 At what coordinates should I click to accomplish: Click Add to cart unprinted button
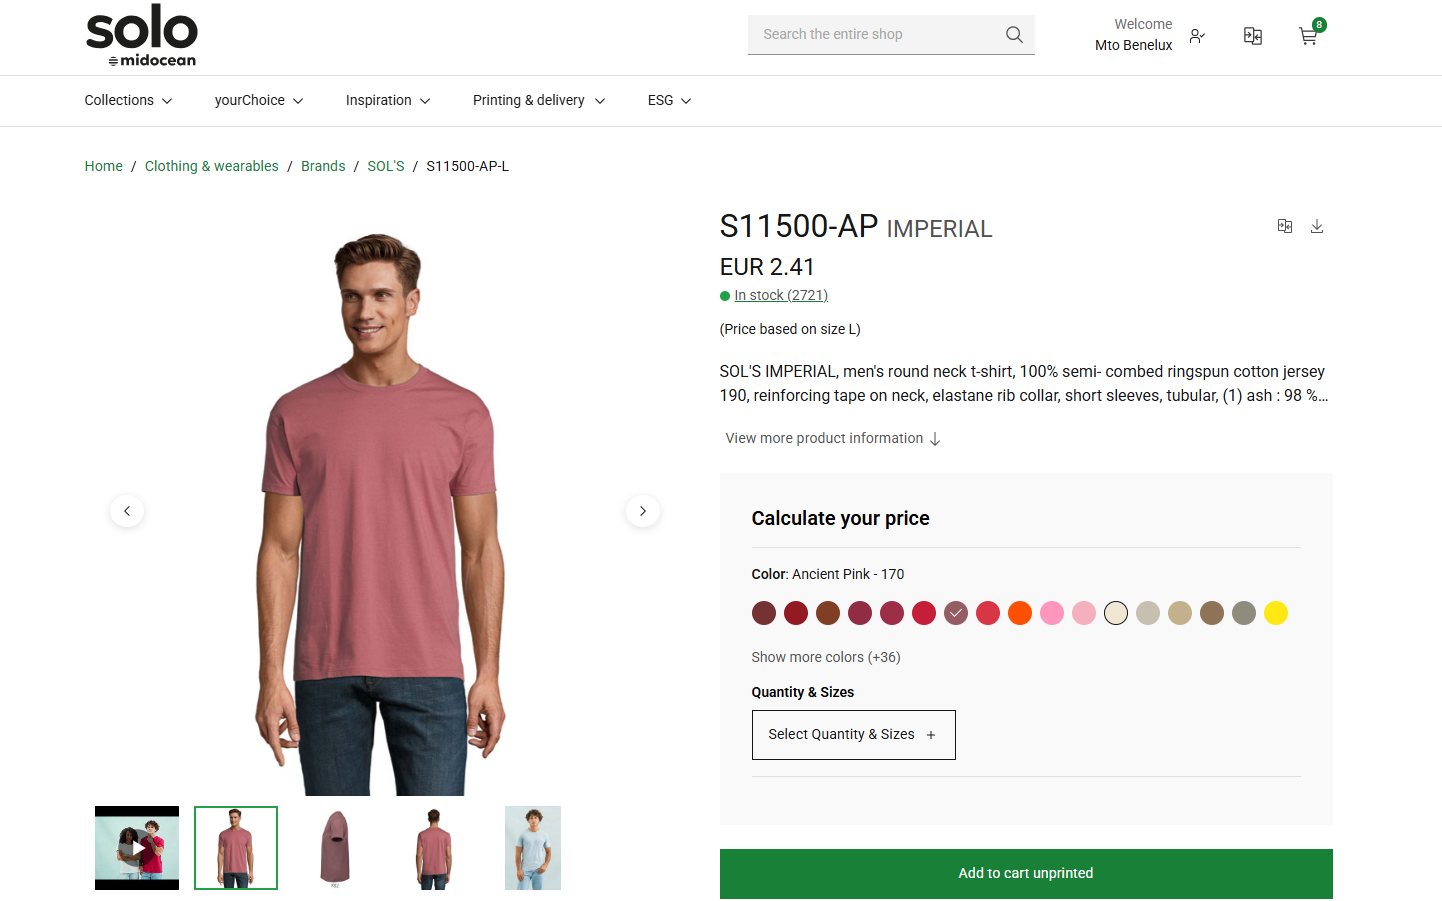point(1026,874)
